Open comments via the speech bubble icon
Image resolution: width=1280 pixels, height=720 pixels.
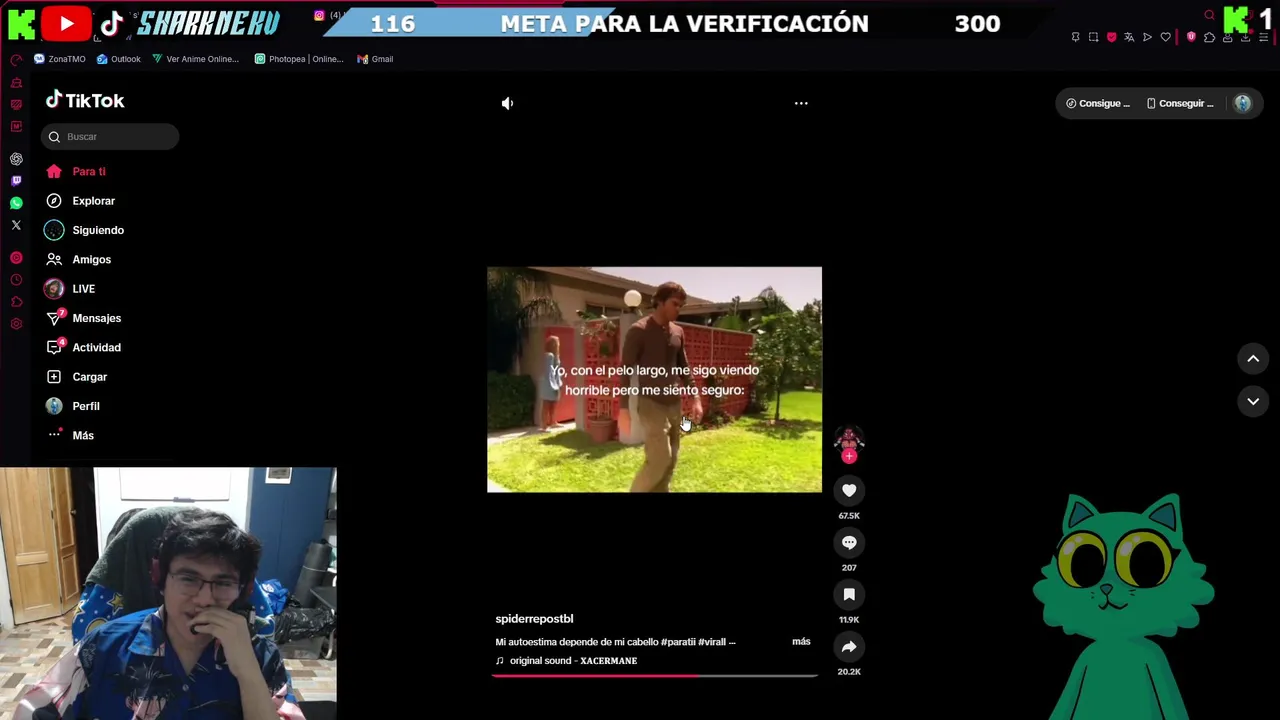849,542
